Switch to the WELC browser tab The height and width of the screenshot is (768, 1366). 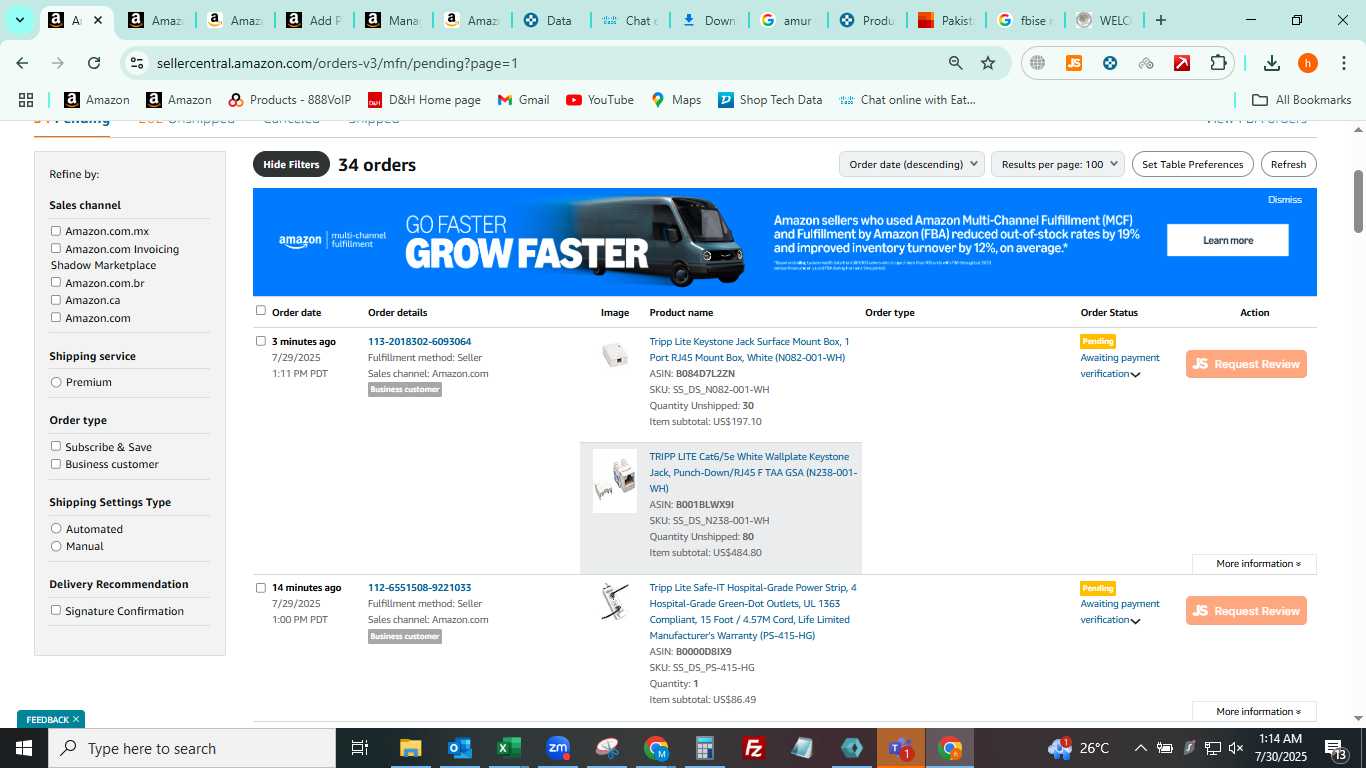pyautogui.click(x=1103, y=20)
